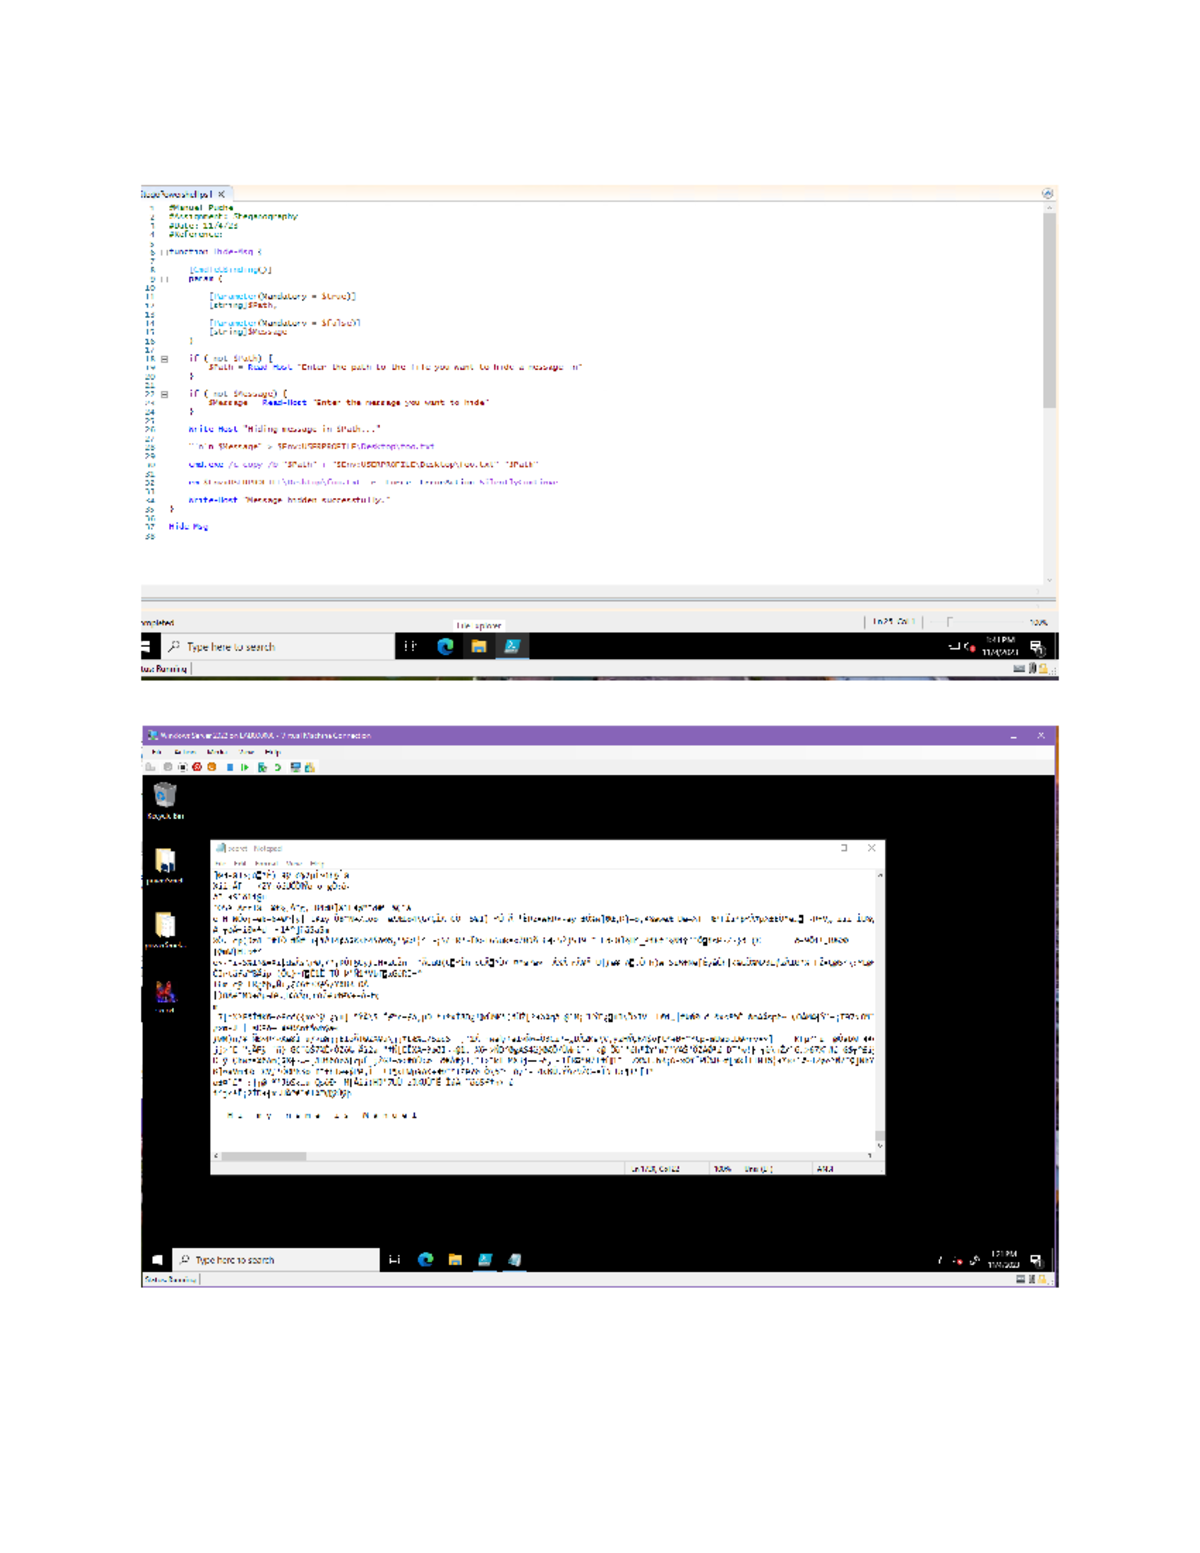Open File Explorer from the taskbar
Image resolution: width=1200 pixels, height=1553 pixels.
click(x=456, y=1260)
